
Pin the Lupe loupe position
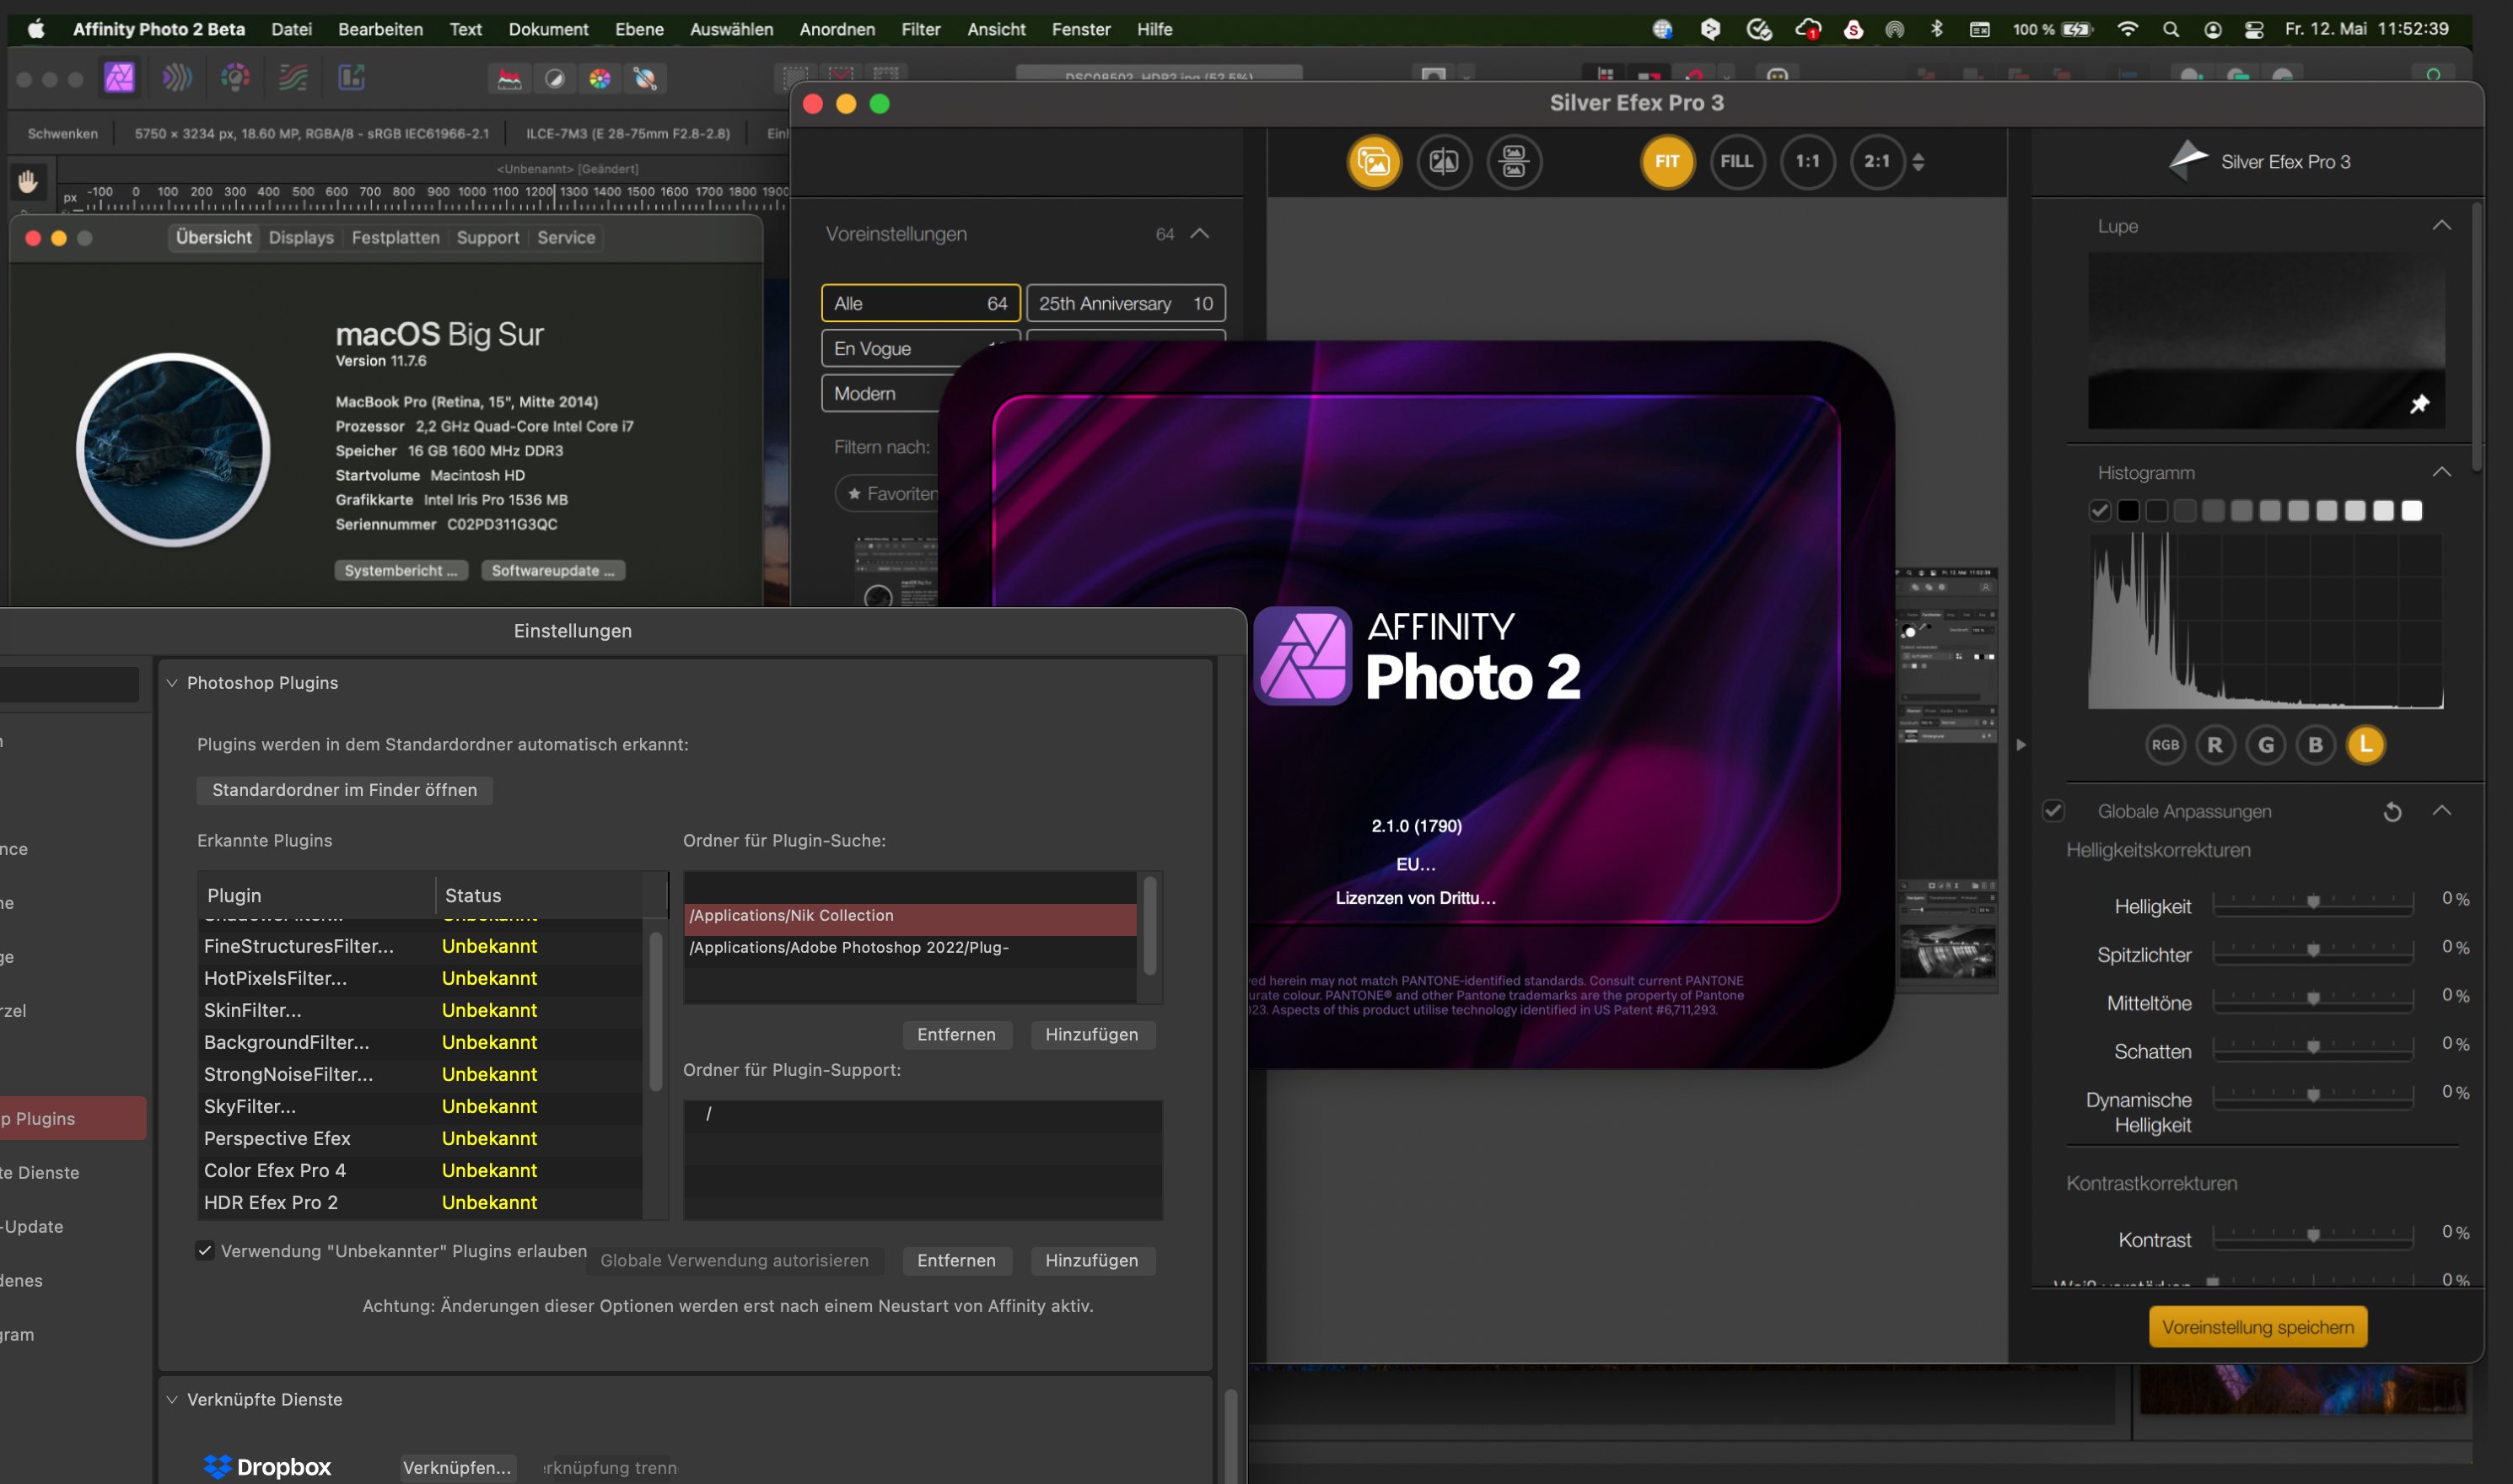tap(2418, 404)
